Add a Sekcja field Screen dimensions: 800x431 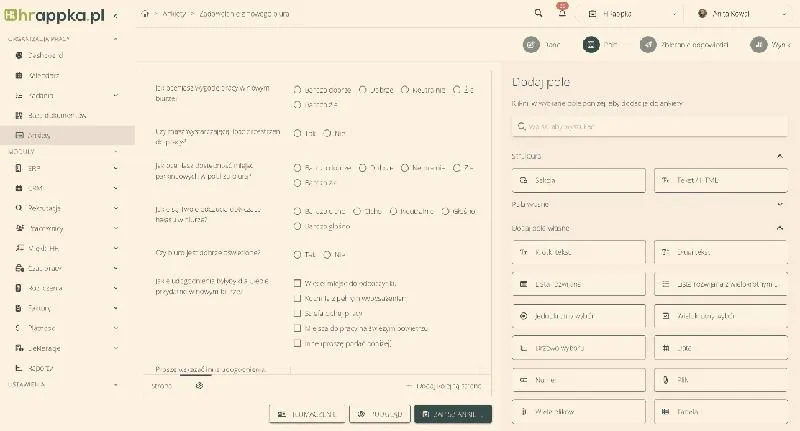point(579,180)
